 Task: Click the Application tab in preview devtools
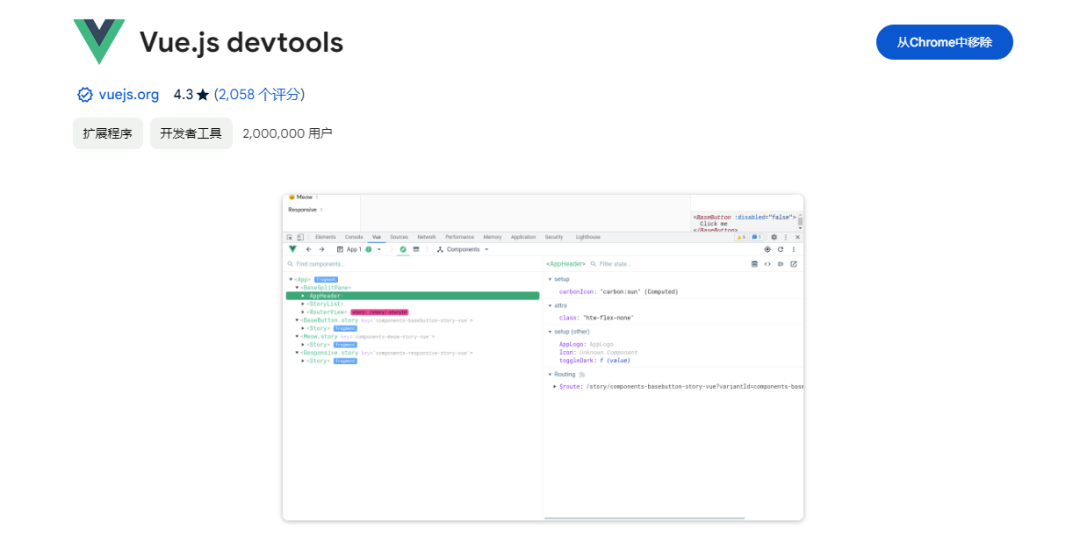523,237
